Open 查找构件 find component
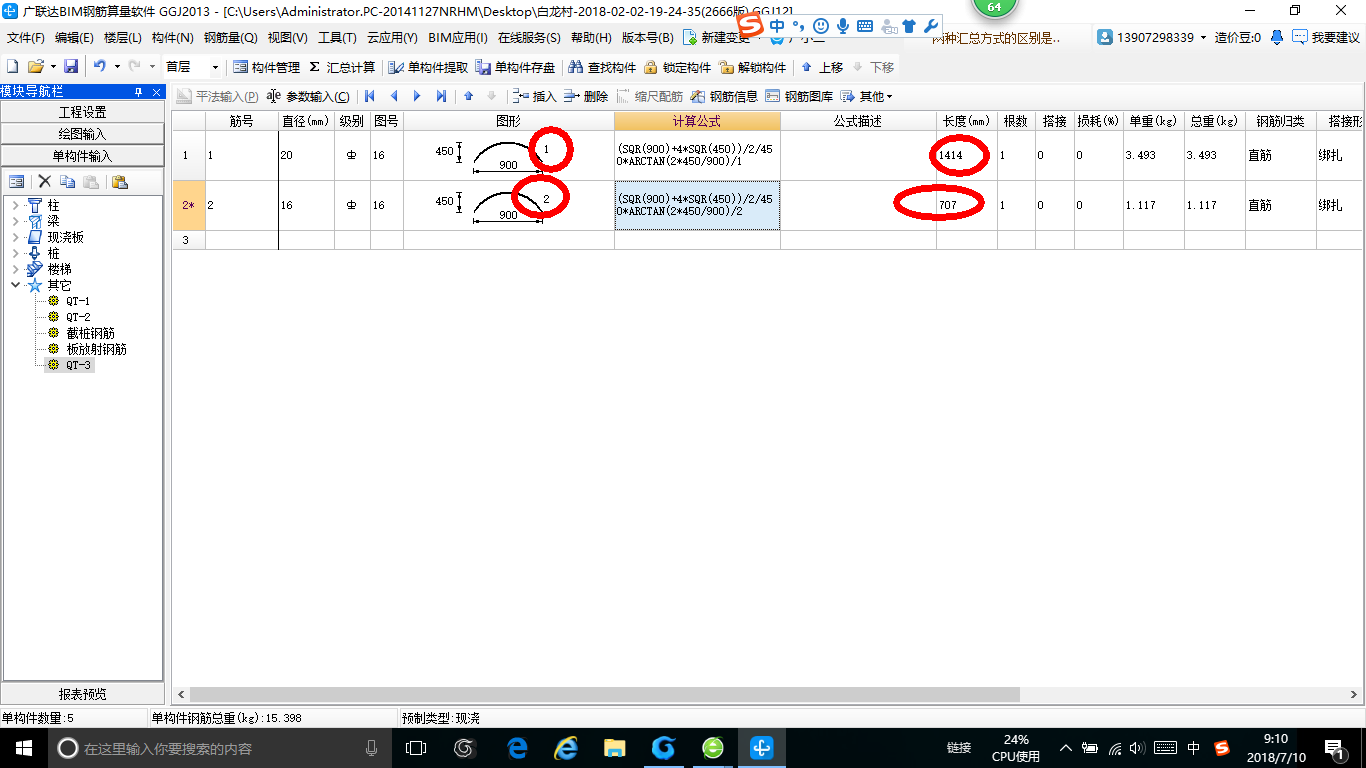 tap(602, 67)
